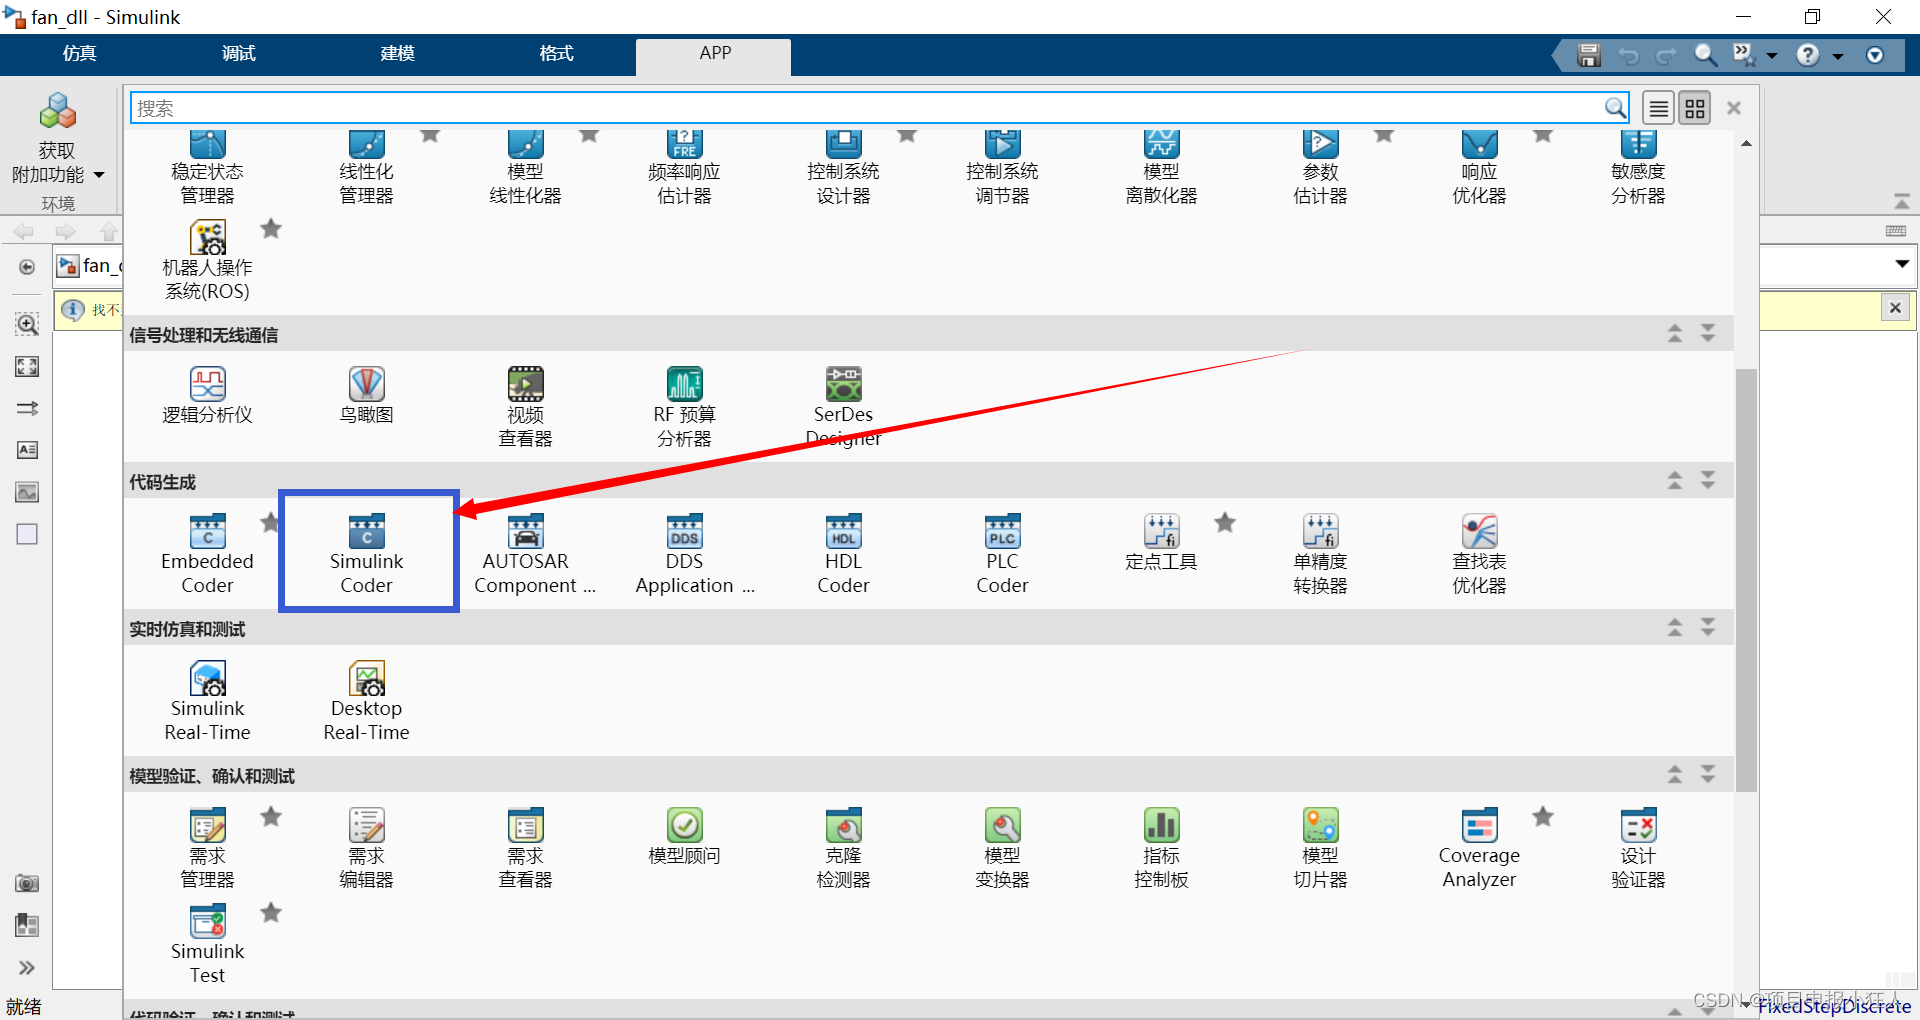1920x1020 pixels.
Task: Open the 需求编辑器 app
Action: [367, 847]
